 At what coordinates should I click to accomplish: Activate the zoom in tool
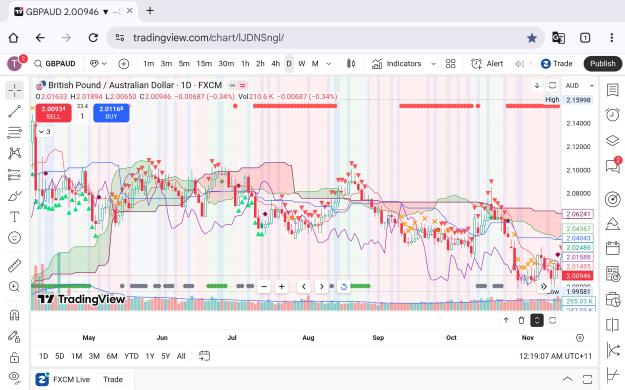[14, 286]
